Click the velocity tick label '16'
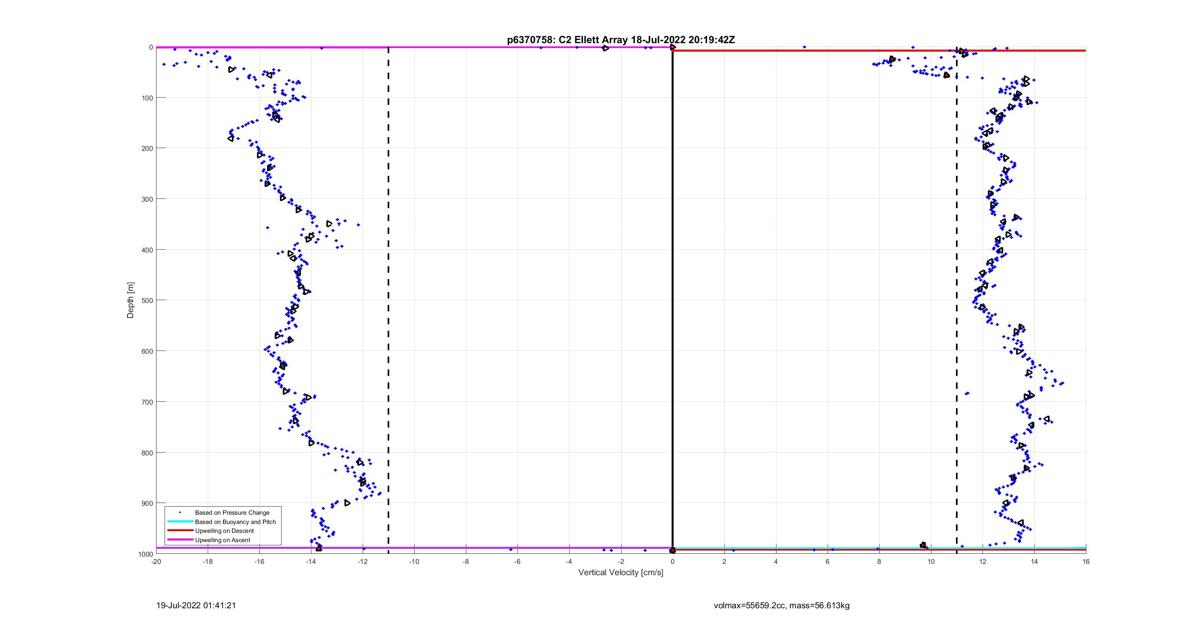The width and height of the screenshot is (1200, 622). (x=1086, y=561)
